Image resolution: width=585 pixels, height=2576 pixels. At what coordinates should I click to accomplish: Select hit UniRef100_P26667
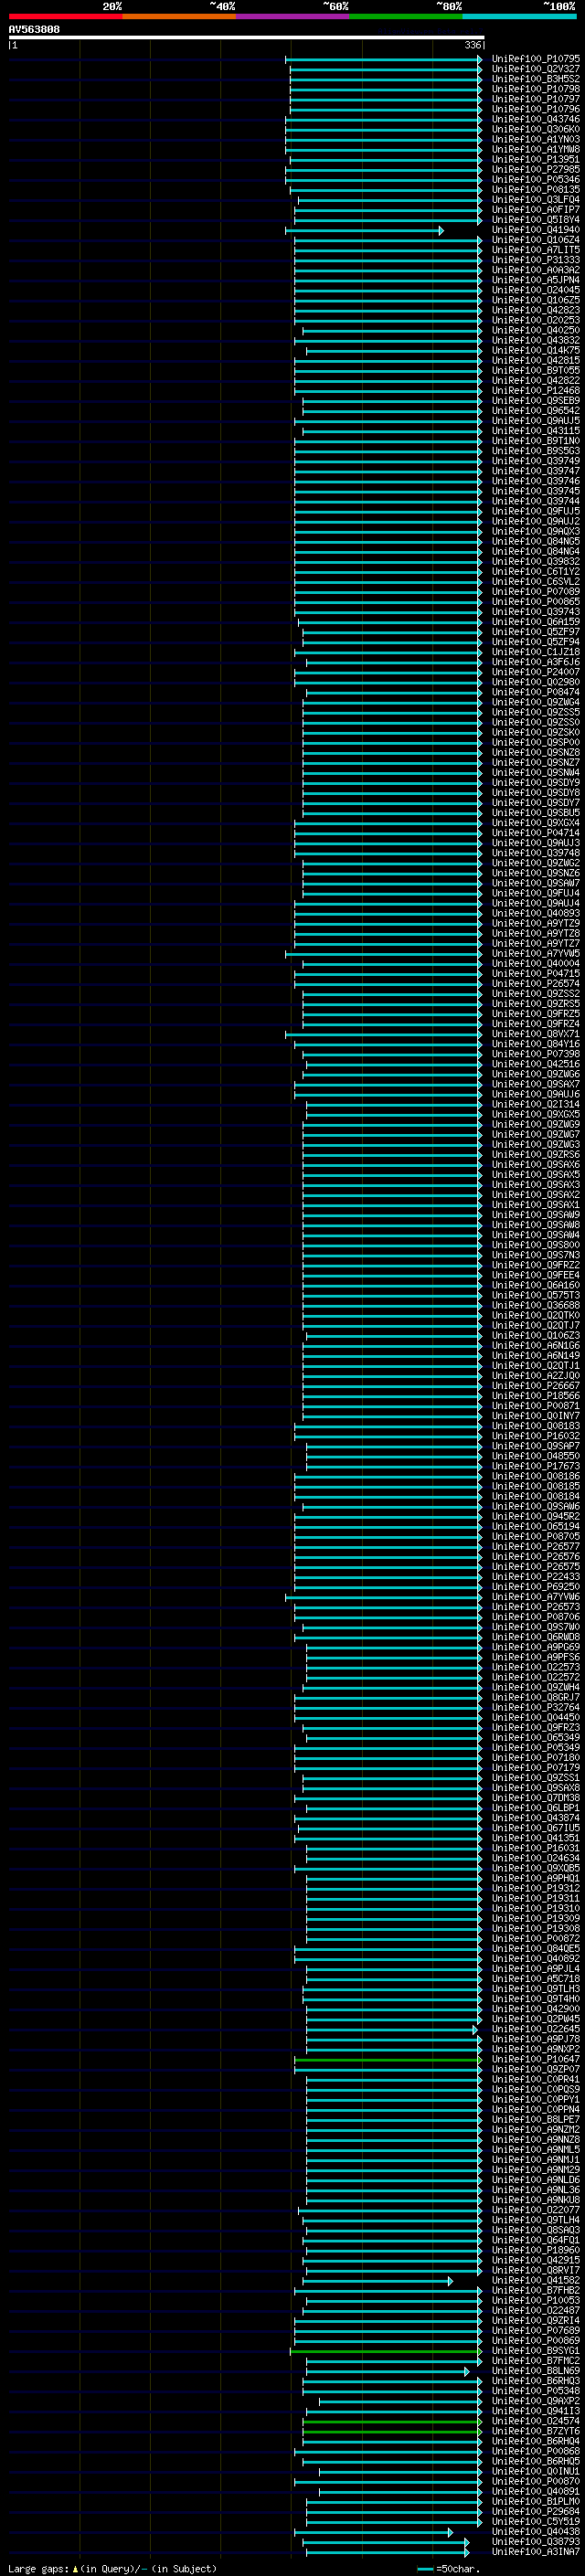pos(536,1386)
